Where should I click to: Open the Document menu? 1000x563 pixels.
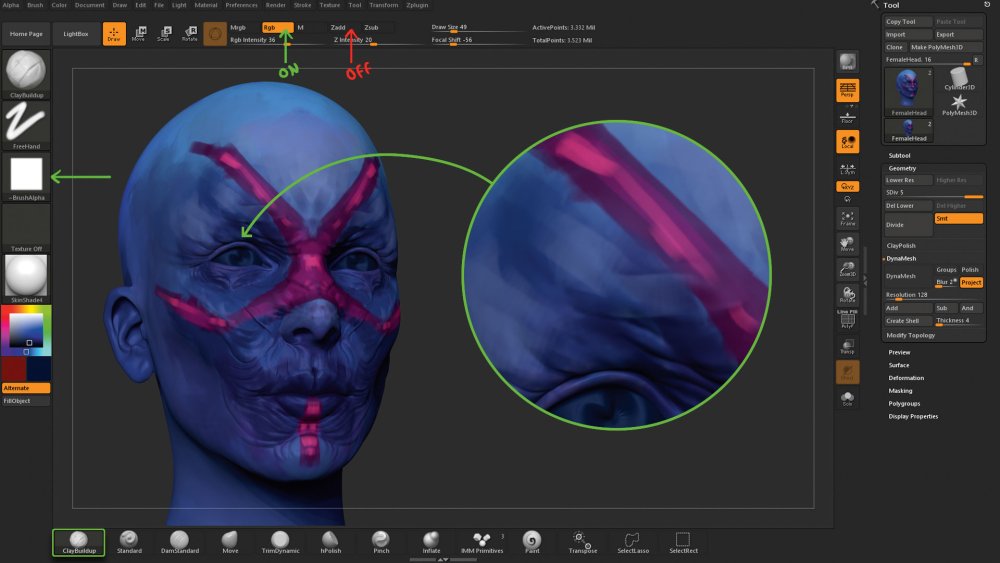(89, 5)
